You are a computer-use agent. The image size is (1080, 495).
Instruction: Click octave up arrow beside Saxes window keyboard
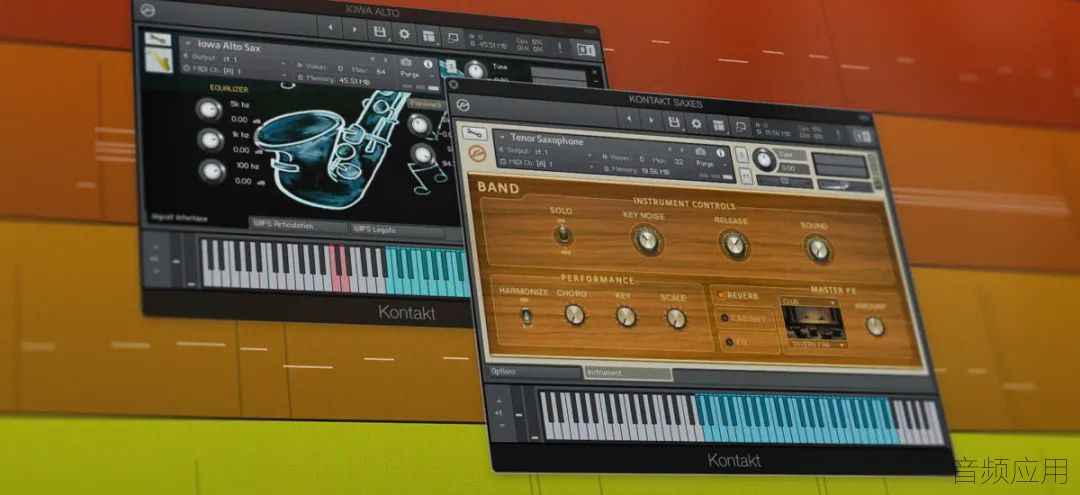(x=497, y=401)
